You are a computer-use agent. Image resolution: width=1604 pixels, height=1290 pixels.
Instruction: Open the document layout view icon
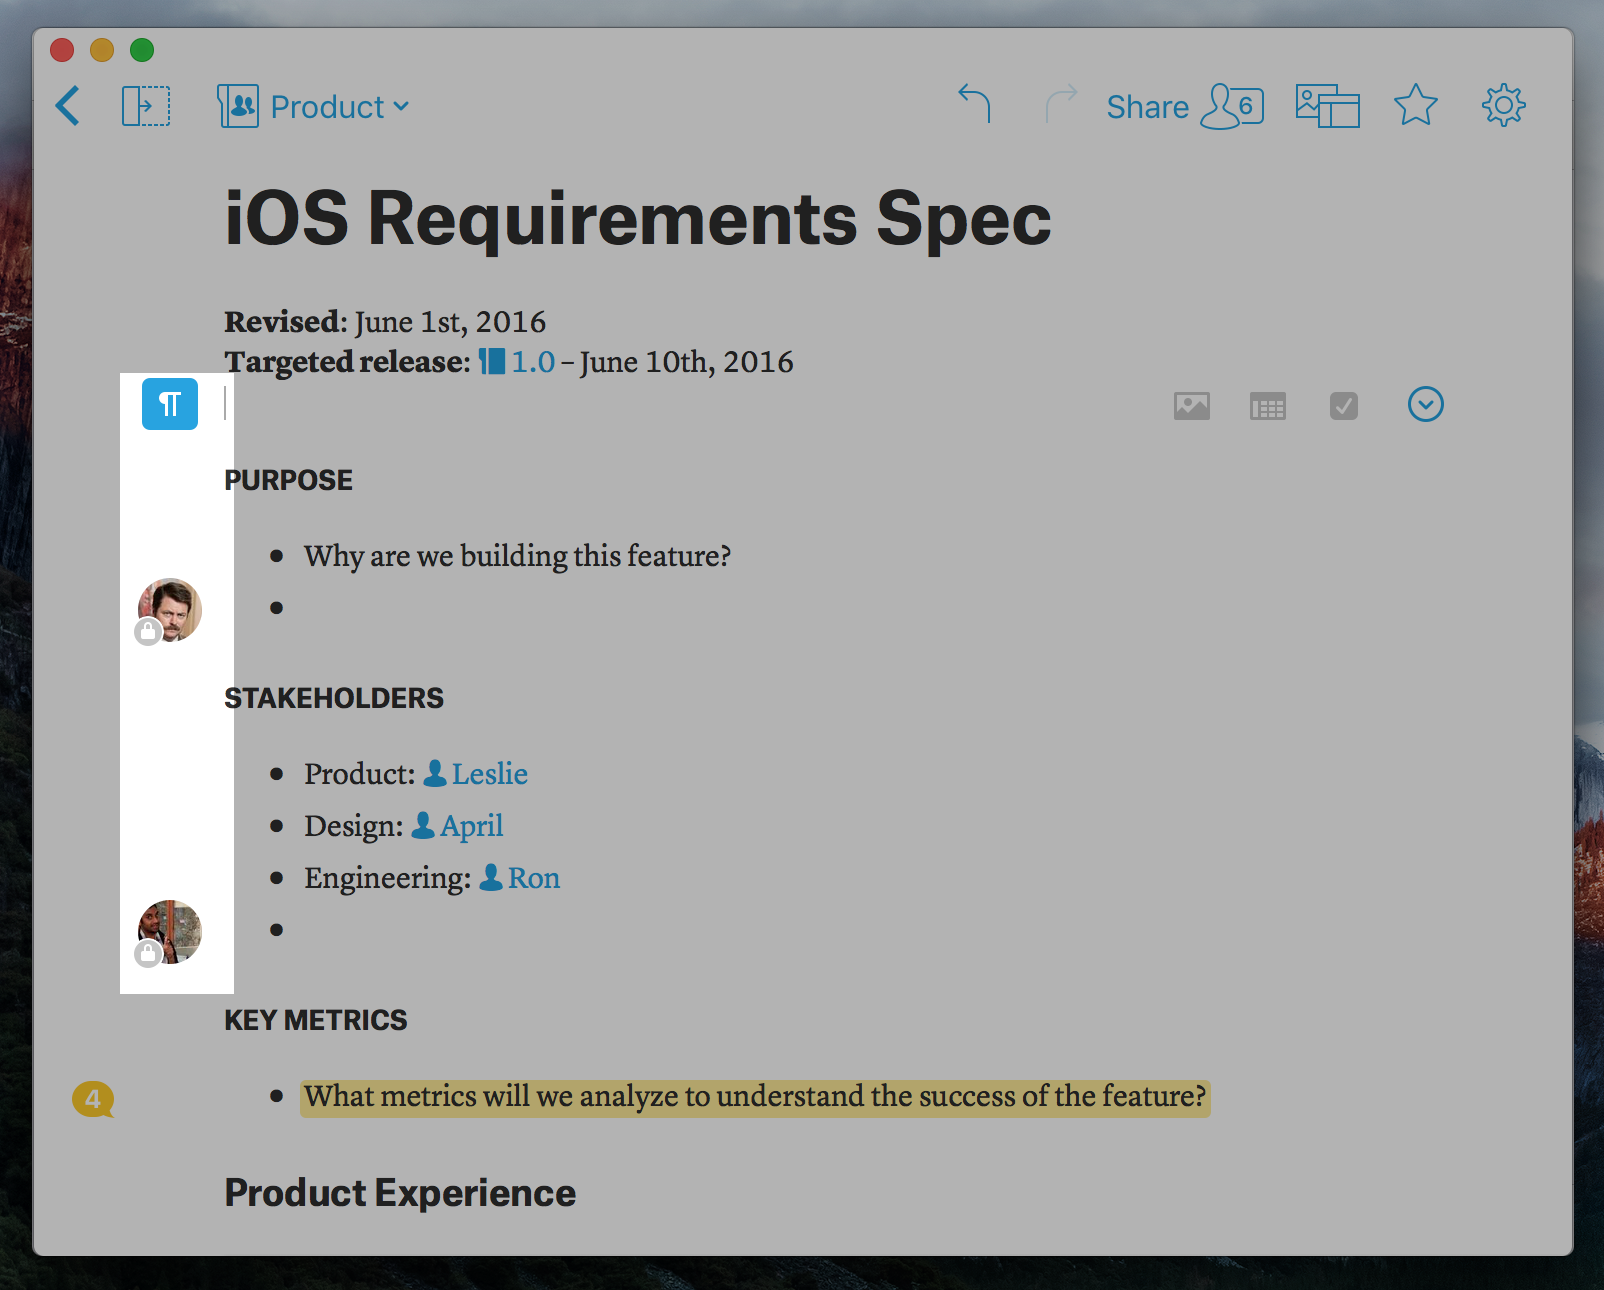point(1327,106)
